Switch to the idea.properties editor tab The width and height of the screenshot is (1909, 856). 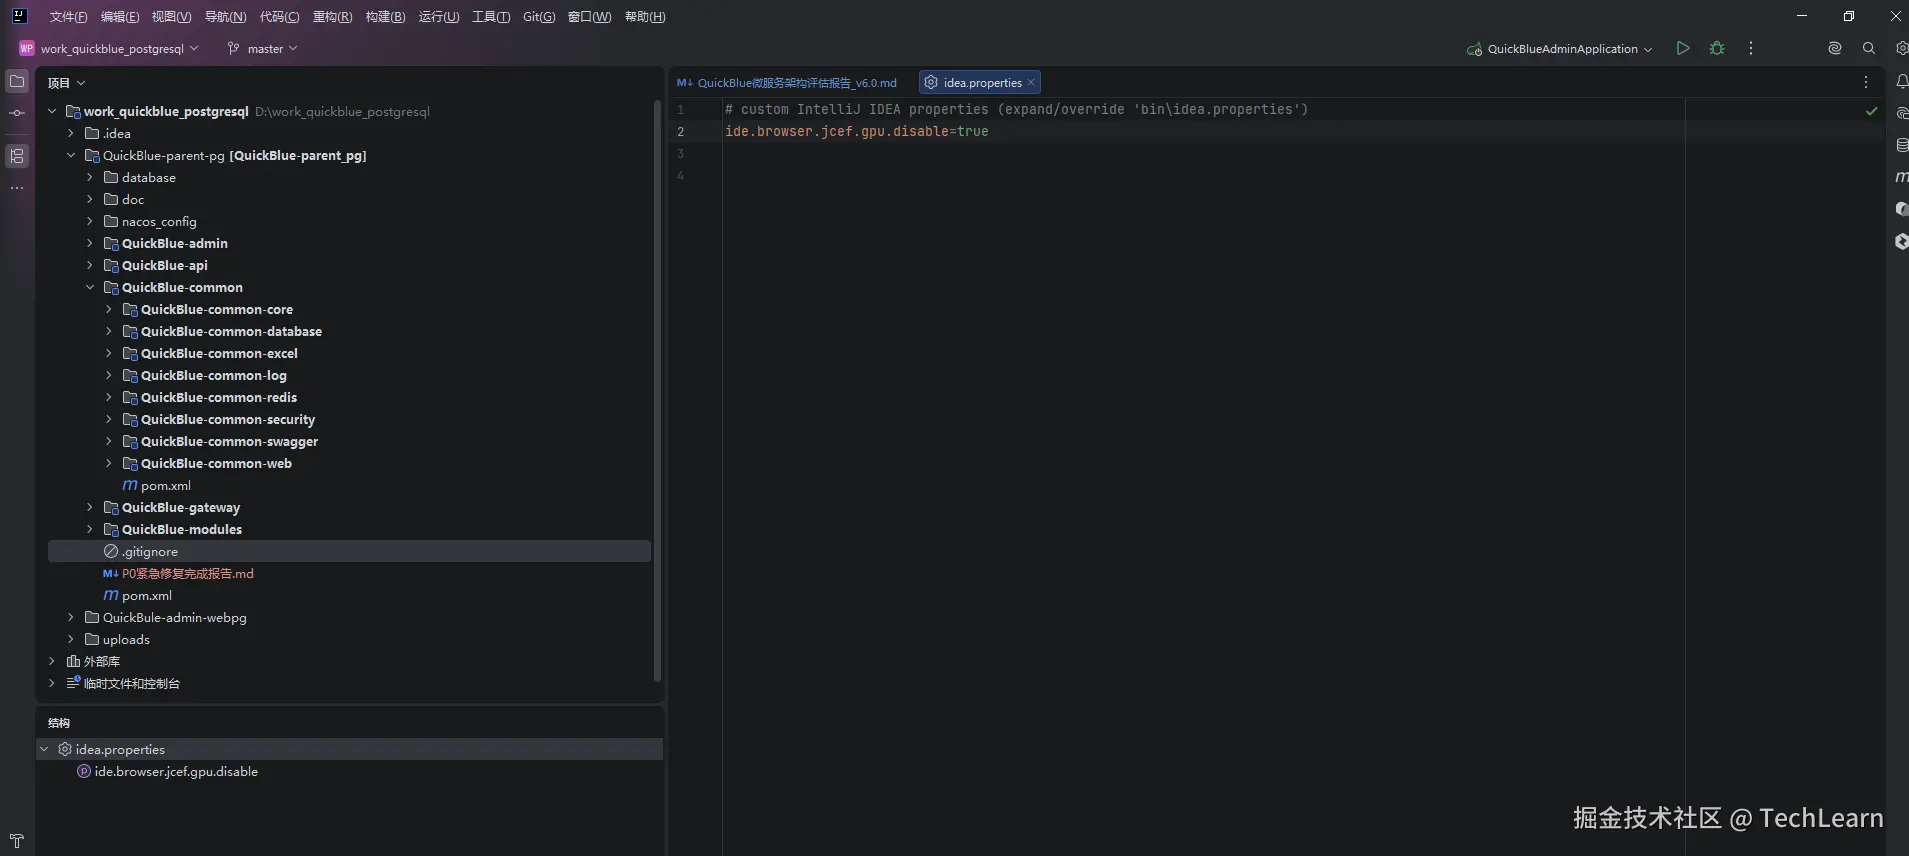pyautogui.click(x=982, y=83)
